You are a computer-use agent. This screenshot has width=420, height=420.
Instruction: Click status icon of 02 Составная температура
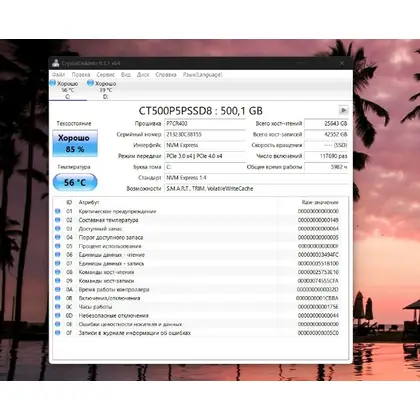58,220
